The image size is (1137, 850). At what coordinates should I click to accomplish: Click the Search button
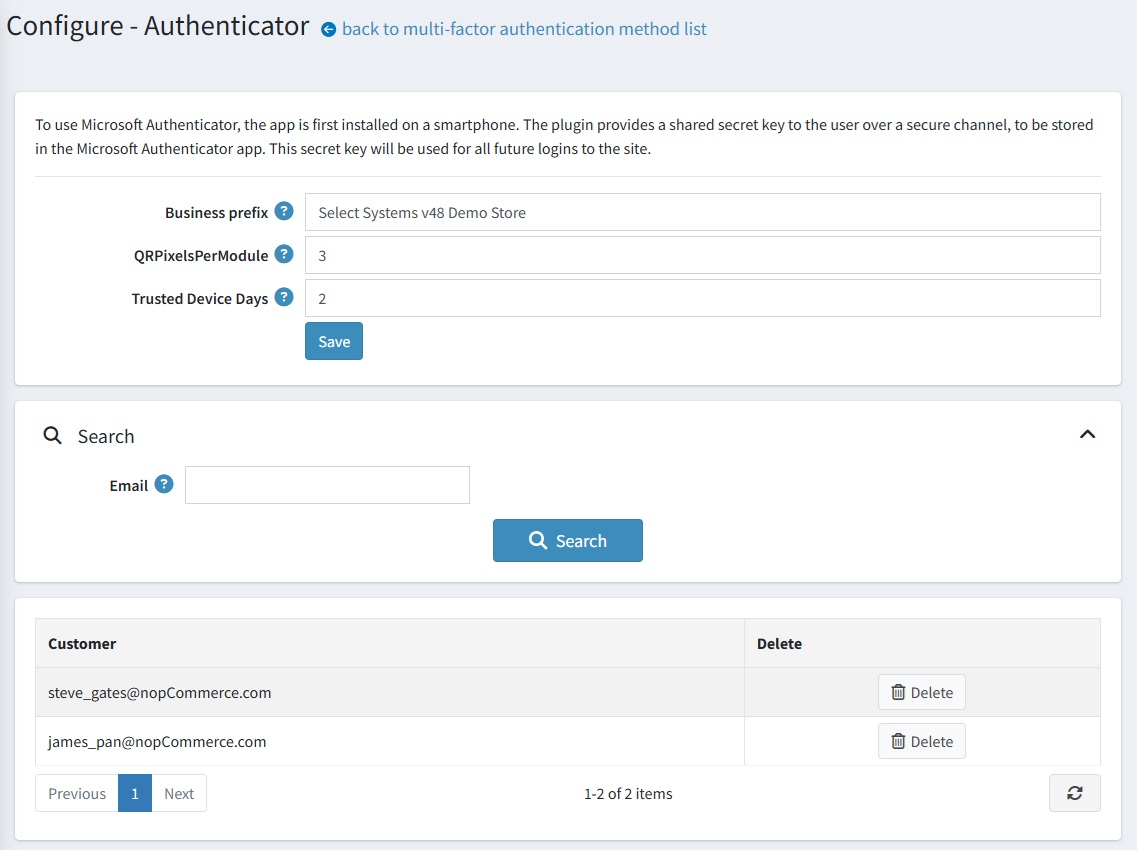pyautogui.click(x=567, y=540)
